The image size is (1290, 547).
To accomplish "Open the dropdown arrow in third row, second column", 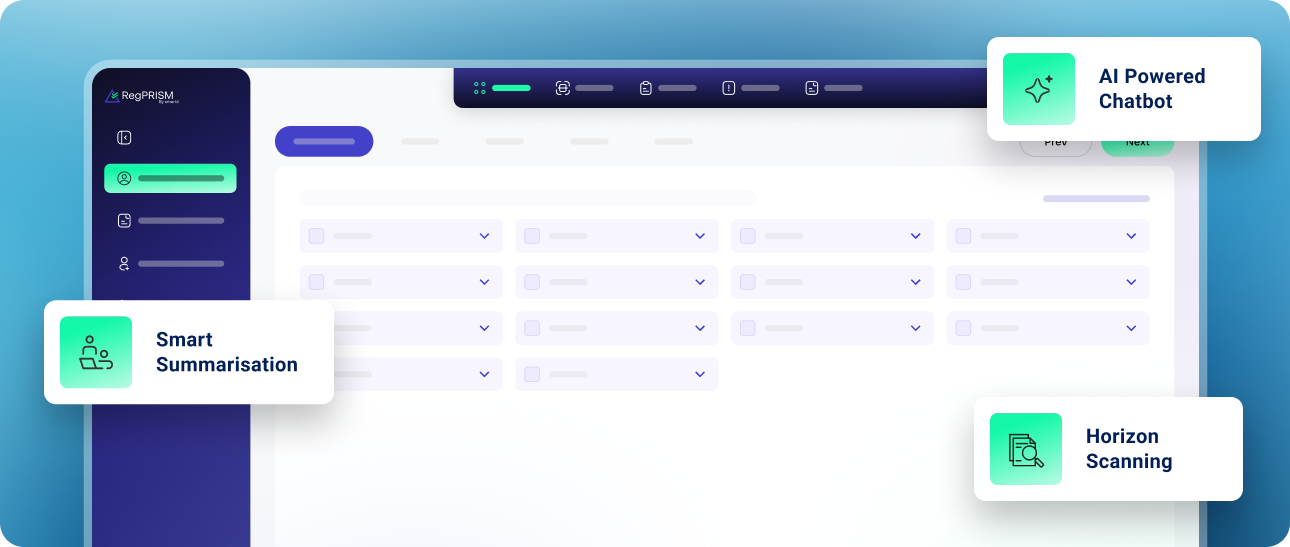I will click(700, 328).
